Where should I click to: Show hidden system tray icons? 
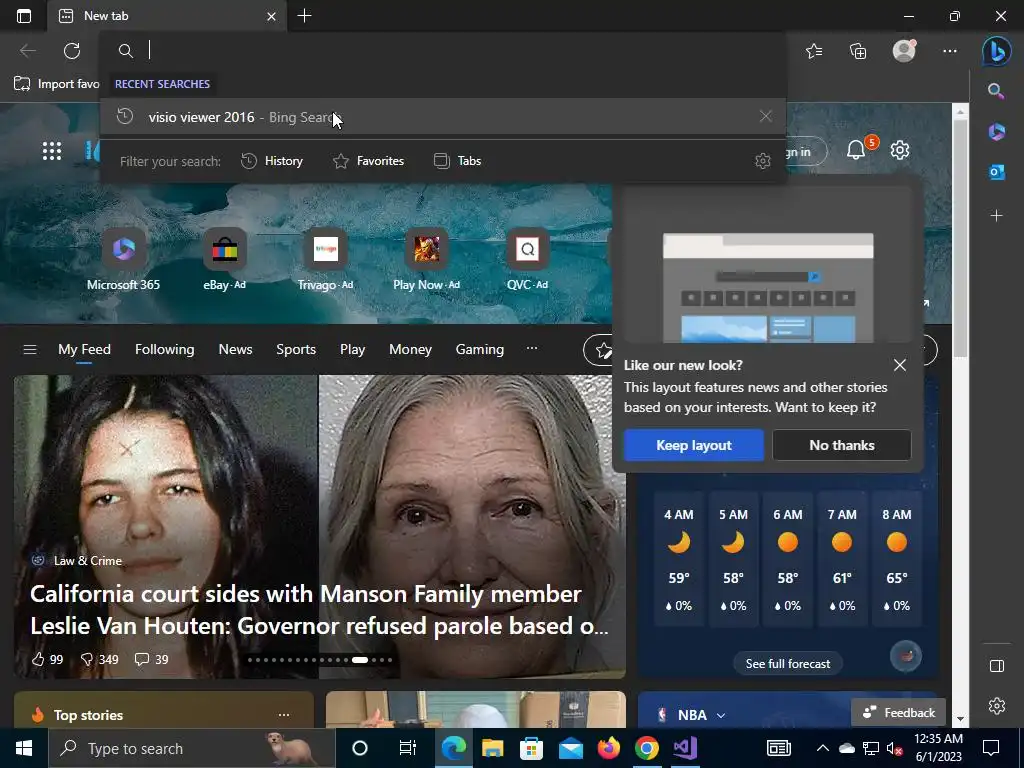coord(823,748)
